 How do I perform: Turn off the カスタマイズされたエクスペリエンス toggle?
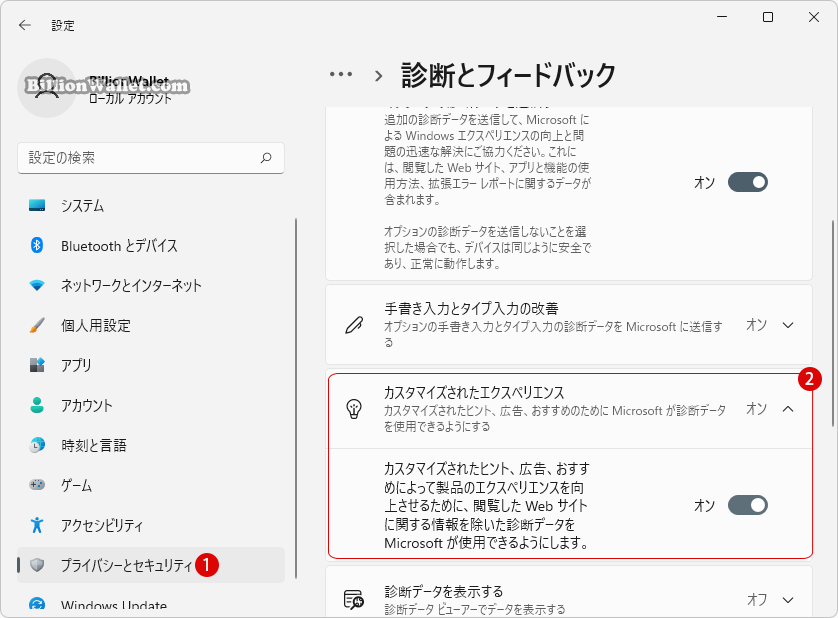click(748, 505)
